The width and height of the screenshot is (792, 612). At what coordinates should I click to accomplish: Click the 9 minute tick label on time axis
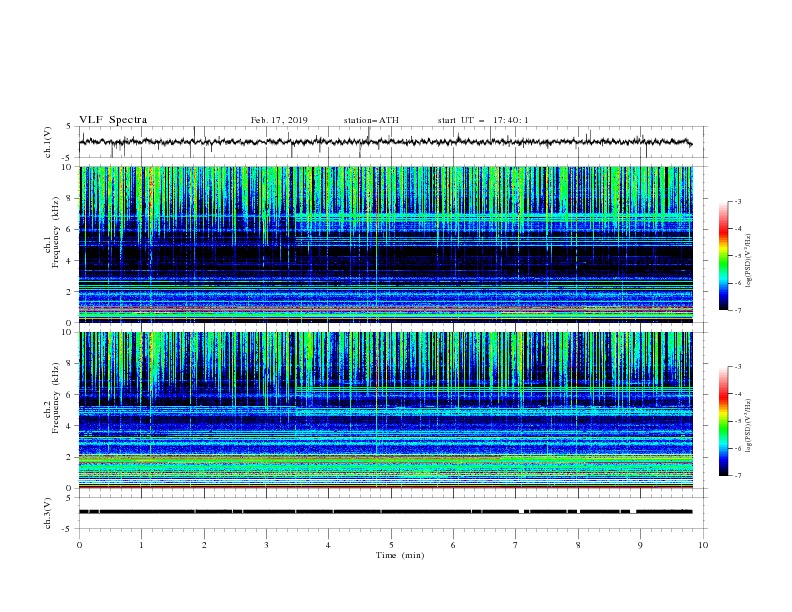point(640,545)
